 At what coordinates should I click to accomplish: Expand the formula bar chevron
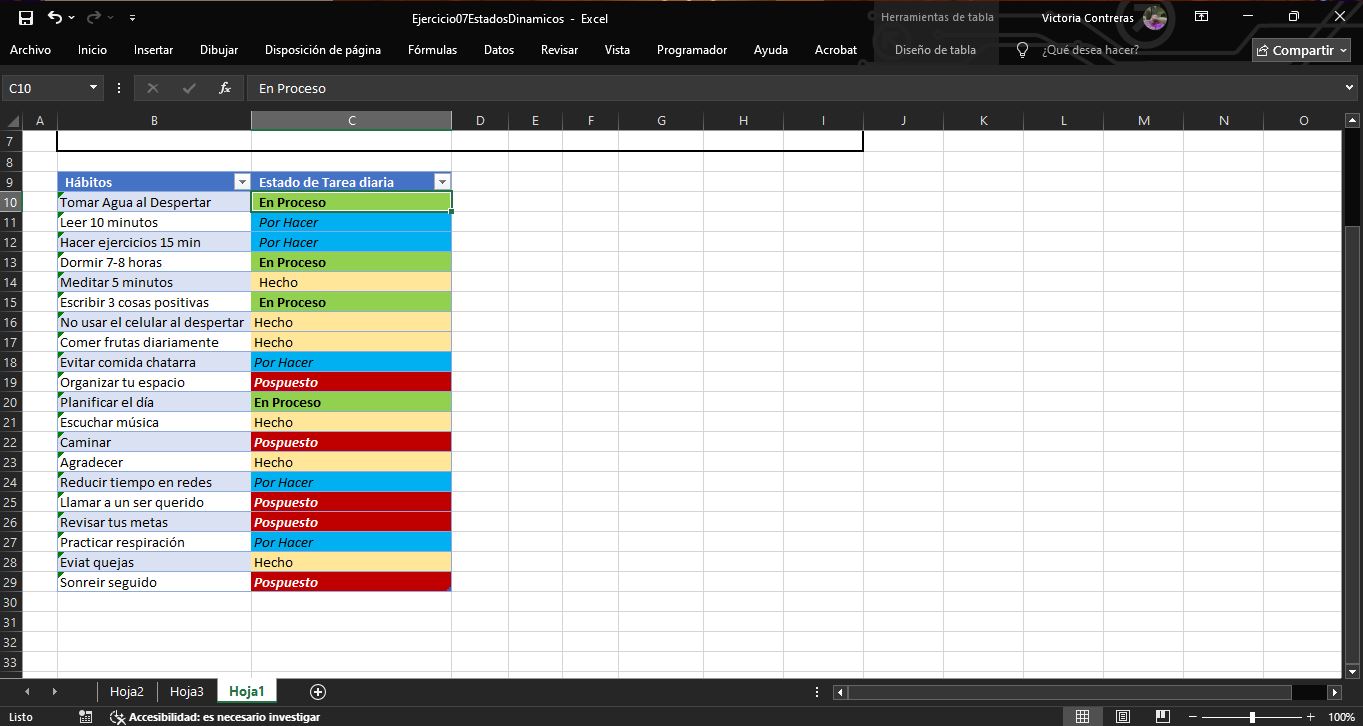(x=1349, y=88)
